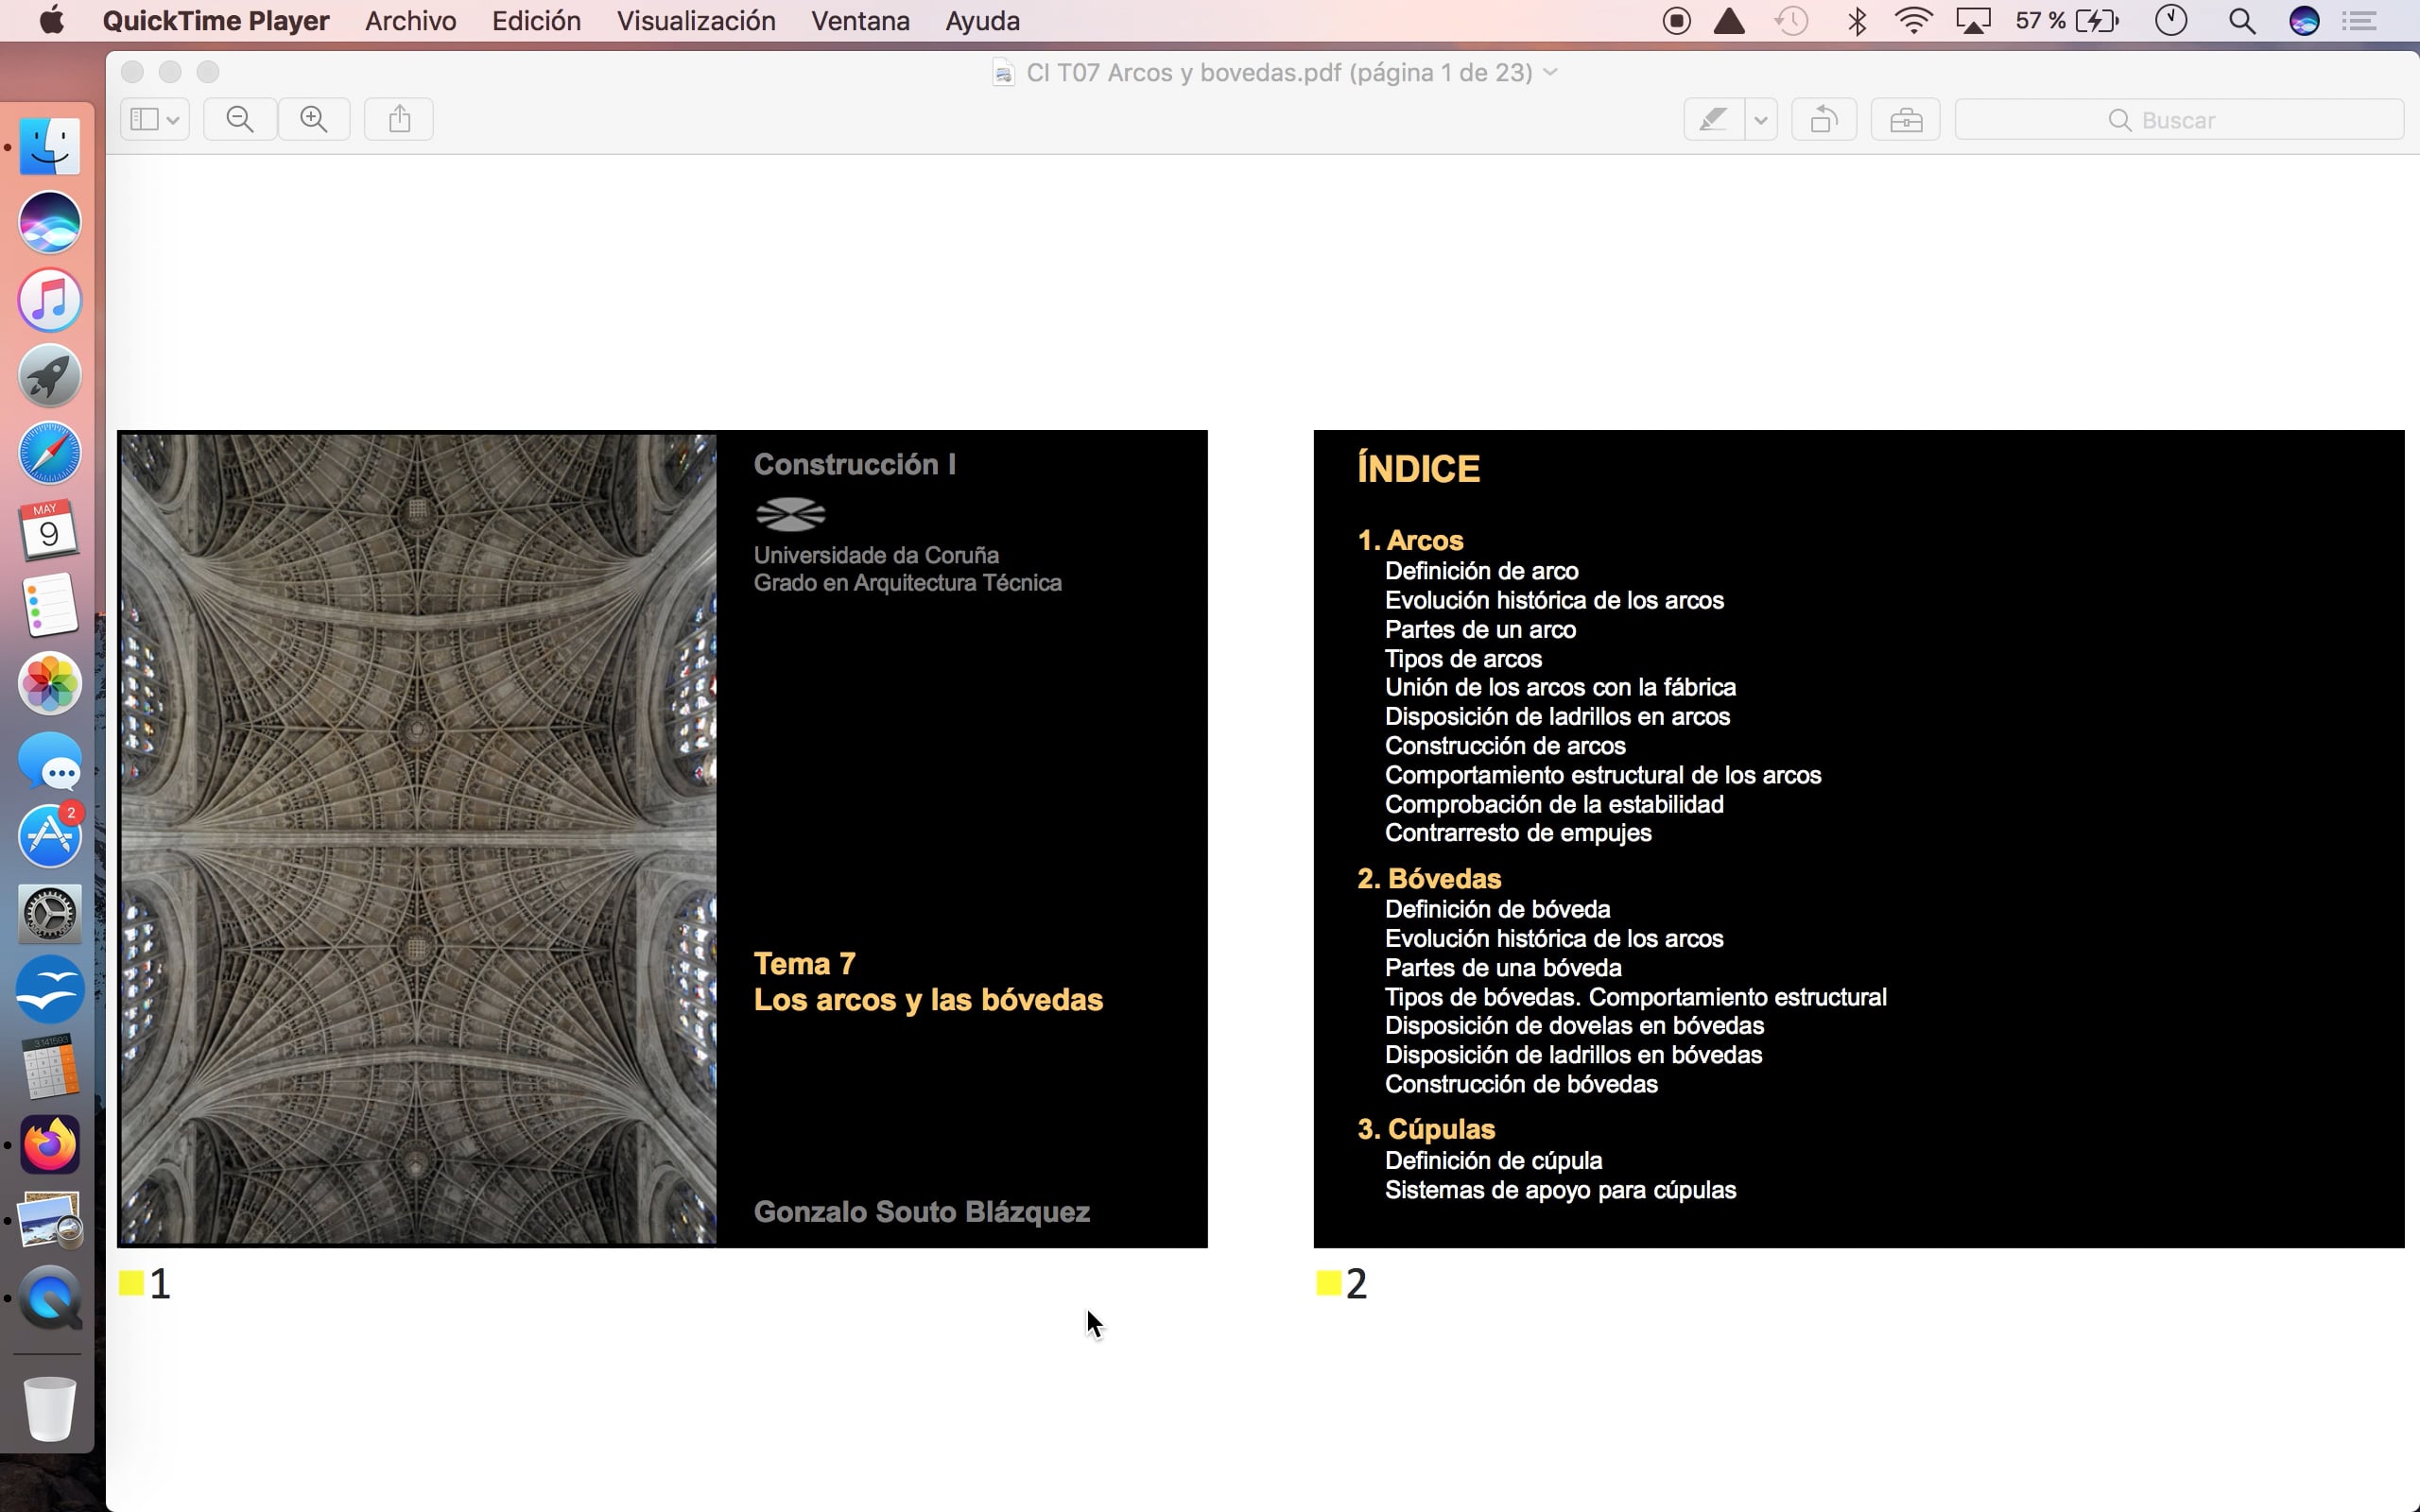Open the Visualización menu

point(696,20)
